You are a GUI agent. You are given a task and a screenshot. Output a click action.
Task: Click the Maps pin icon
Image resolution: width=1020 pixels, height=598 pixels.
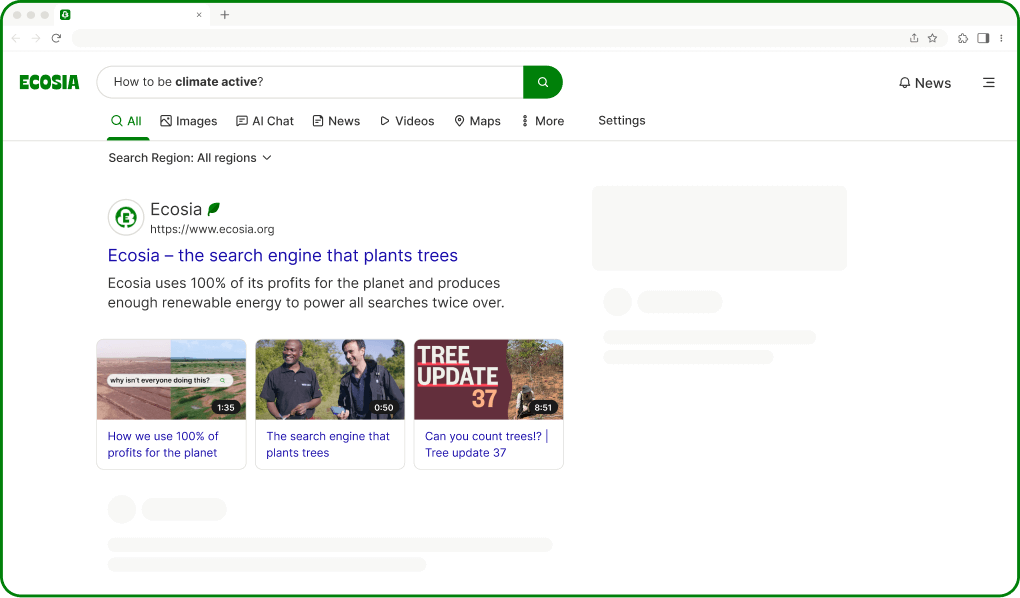coord(459,120)
